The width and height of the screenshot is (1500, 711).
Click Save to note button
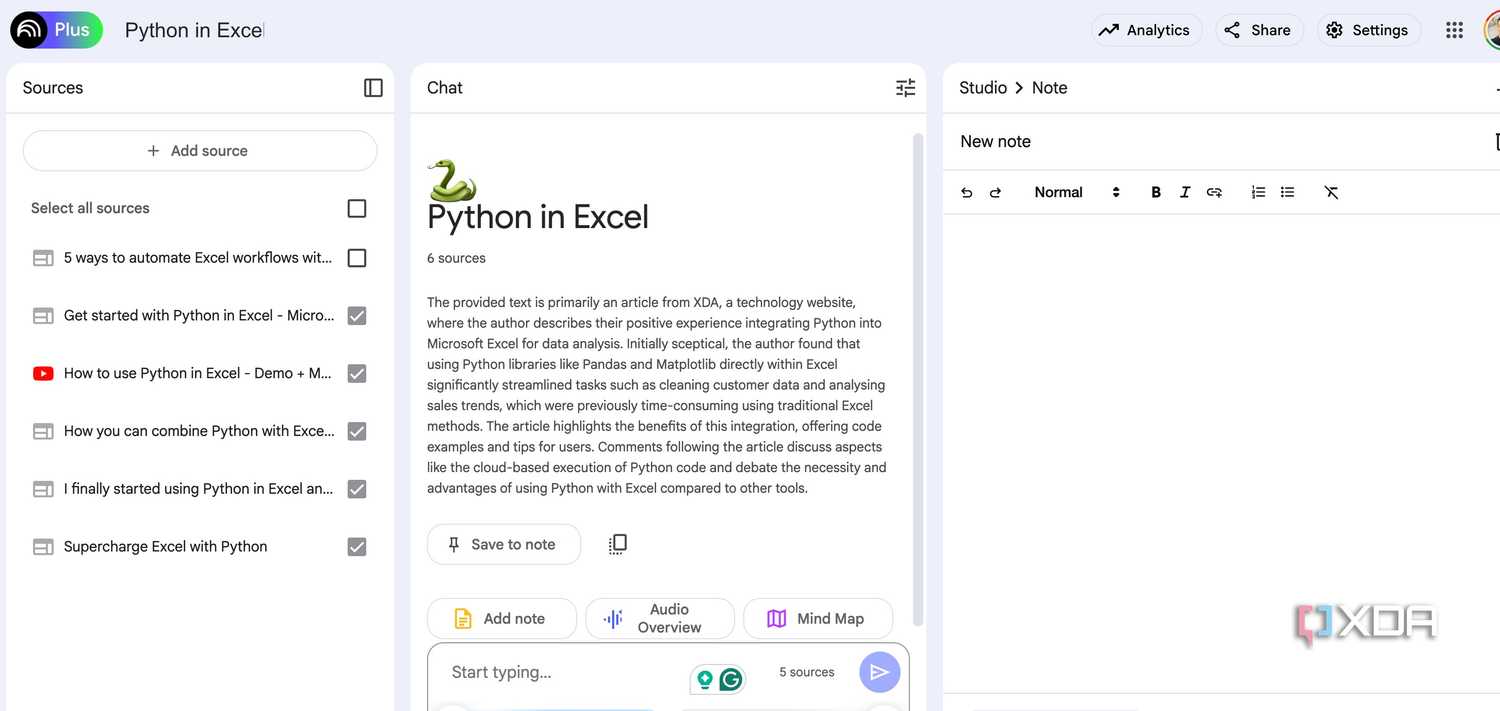504,544
